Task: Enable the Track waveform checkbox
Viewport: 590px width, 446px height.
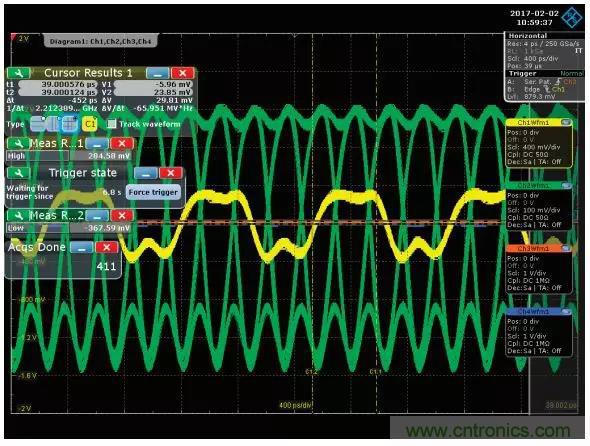Action: pyautogui.click(x=111, y=124)
